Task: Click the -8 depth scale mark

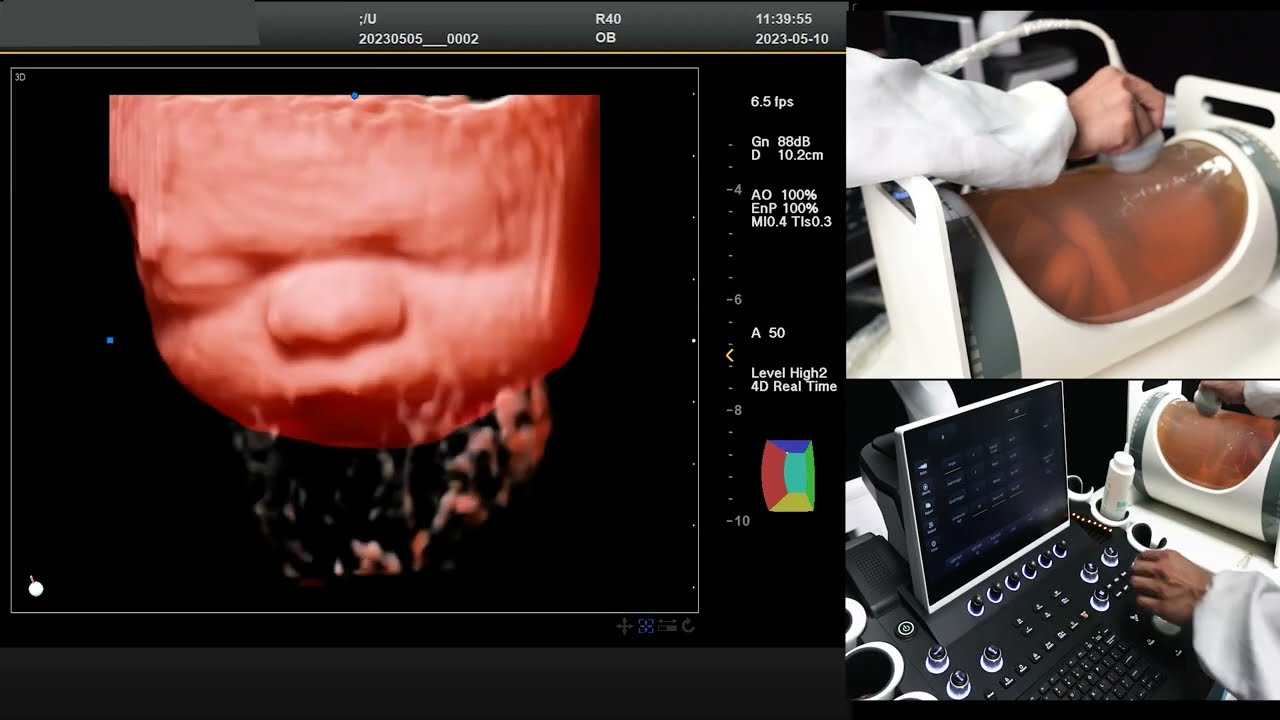Action: [735, 410]
